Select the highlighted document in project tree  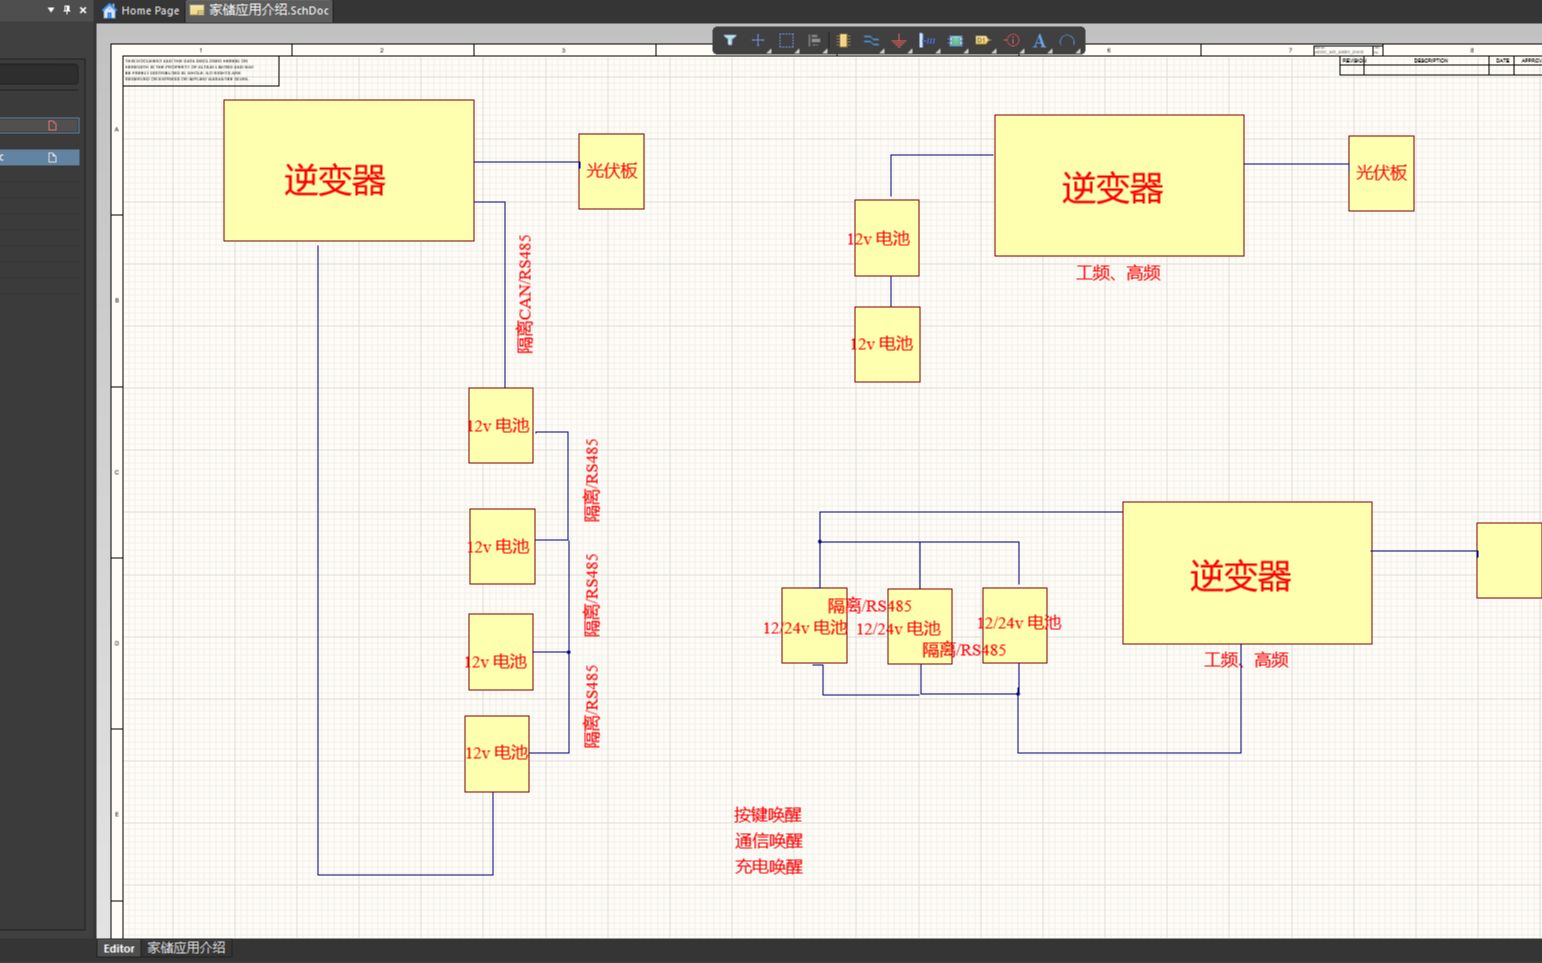tap(39, 157)
